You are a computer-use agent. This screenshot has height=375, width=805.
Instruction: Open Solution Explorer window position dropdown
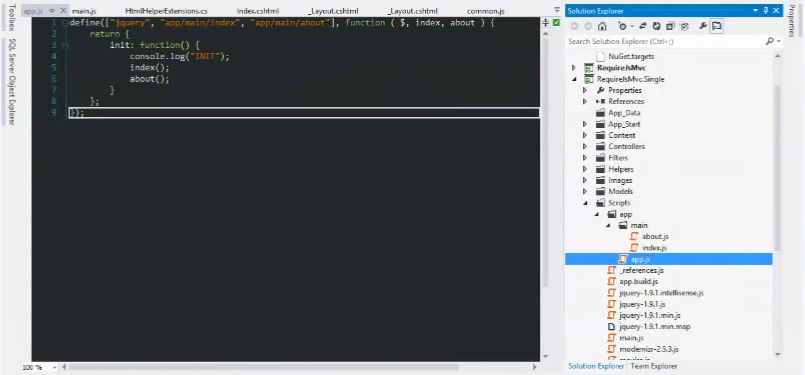(756, 11)
